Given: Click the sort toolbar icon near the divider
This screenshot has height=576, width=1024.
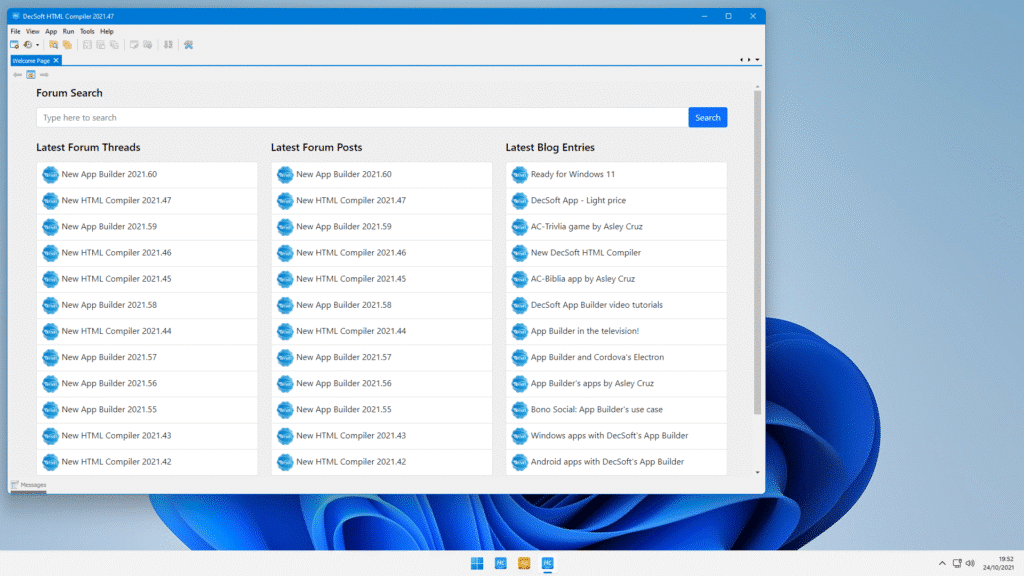Looking at the screenshot, I should point(169,44).
